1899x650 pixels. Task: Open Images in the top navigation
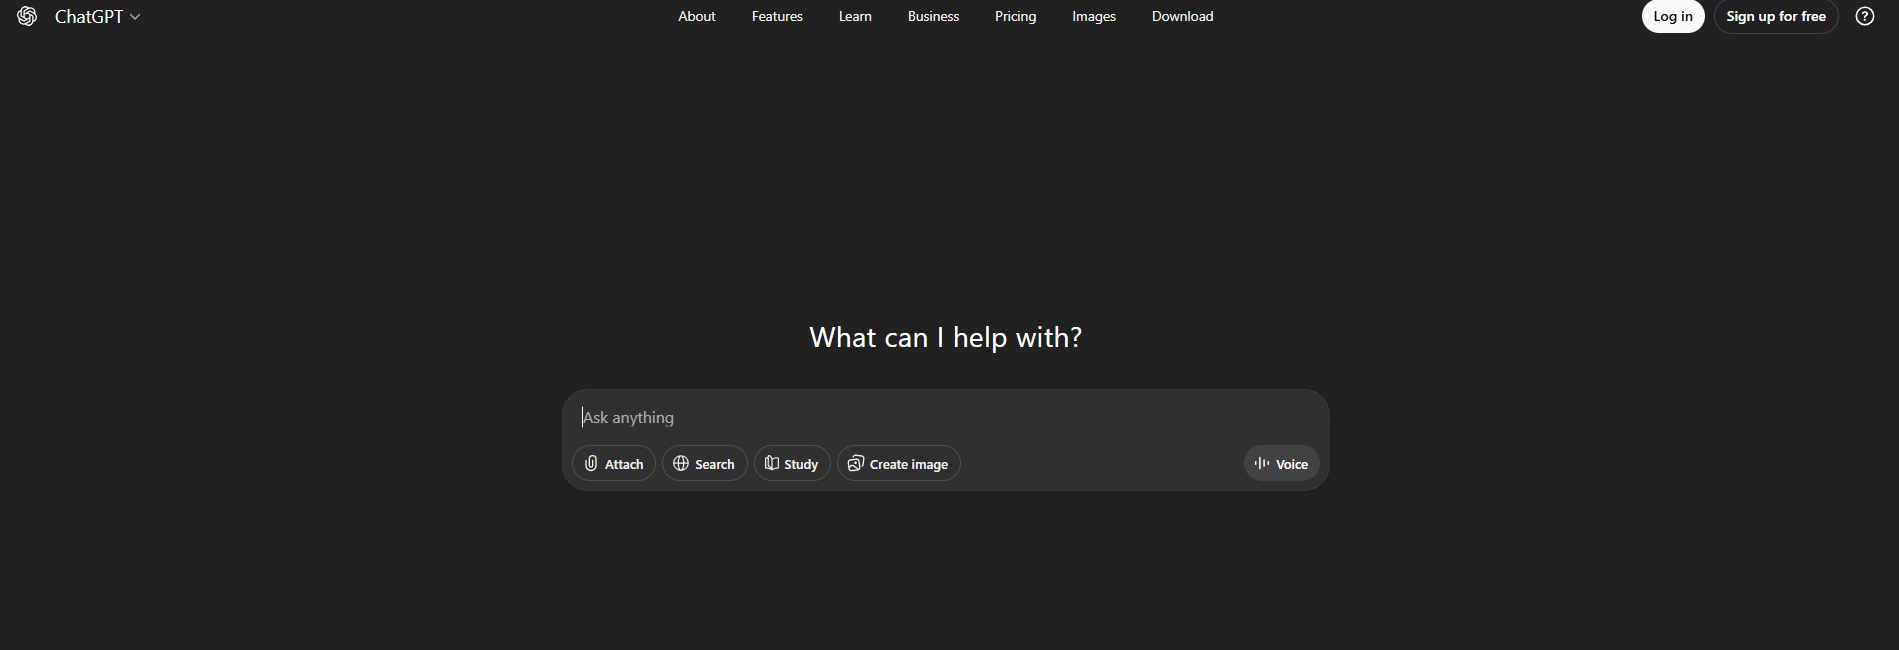click(1094, 16)
